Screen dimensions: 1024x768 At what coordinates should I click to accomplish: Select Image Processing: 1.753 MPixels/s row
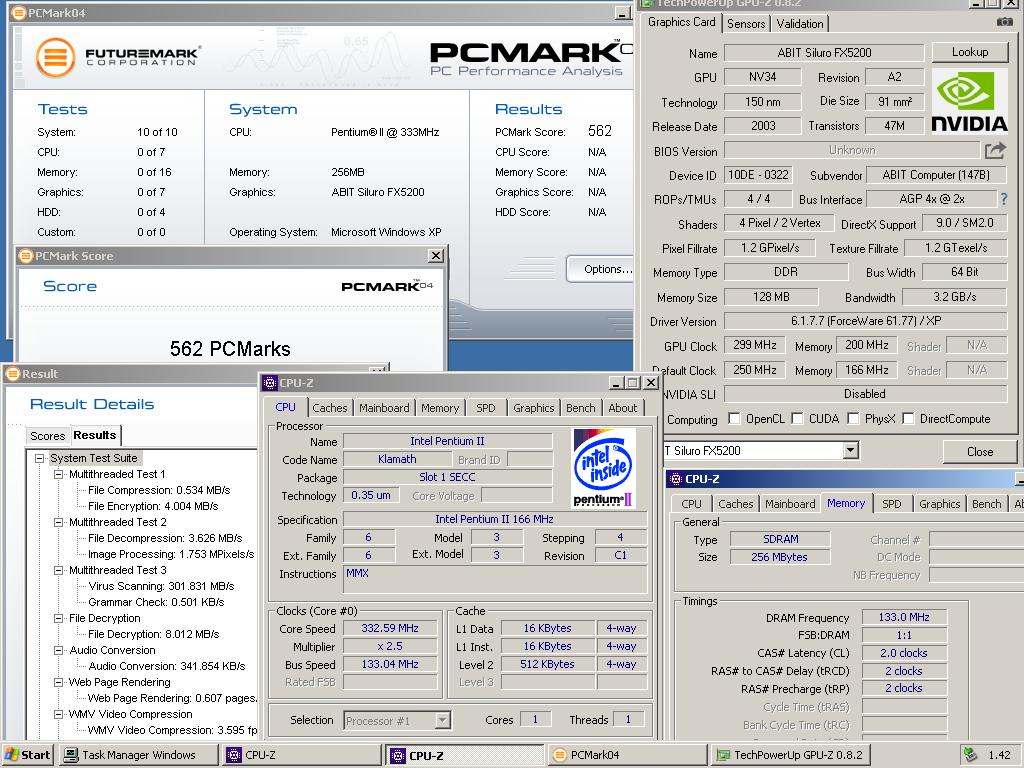(170, 554)
